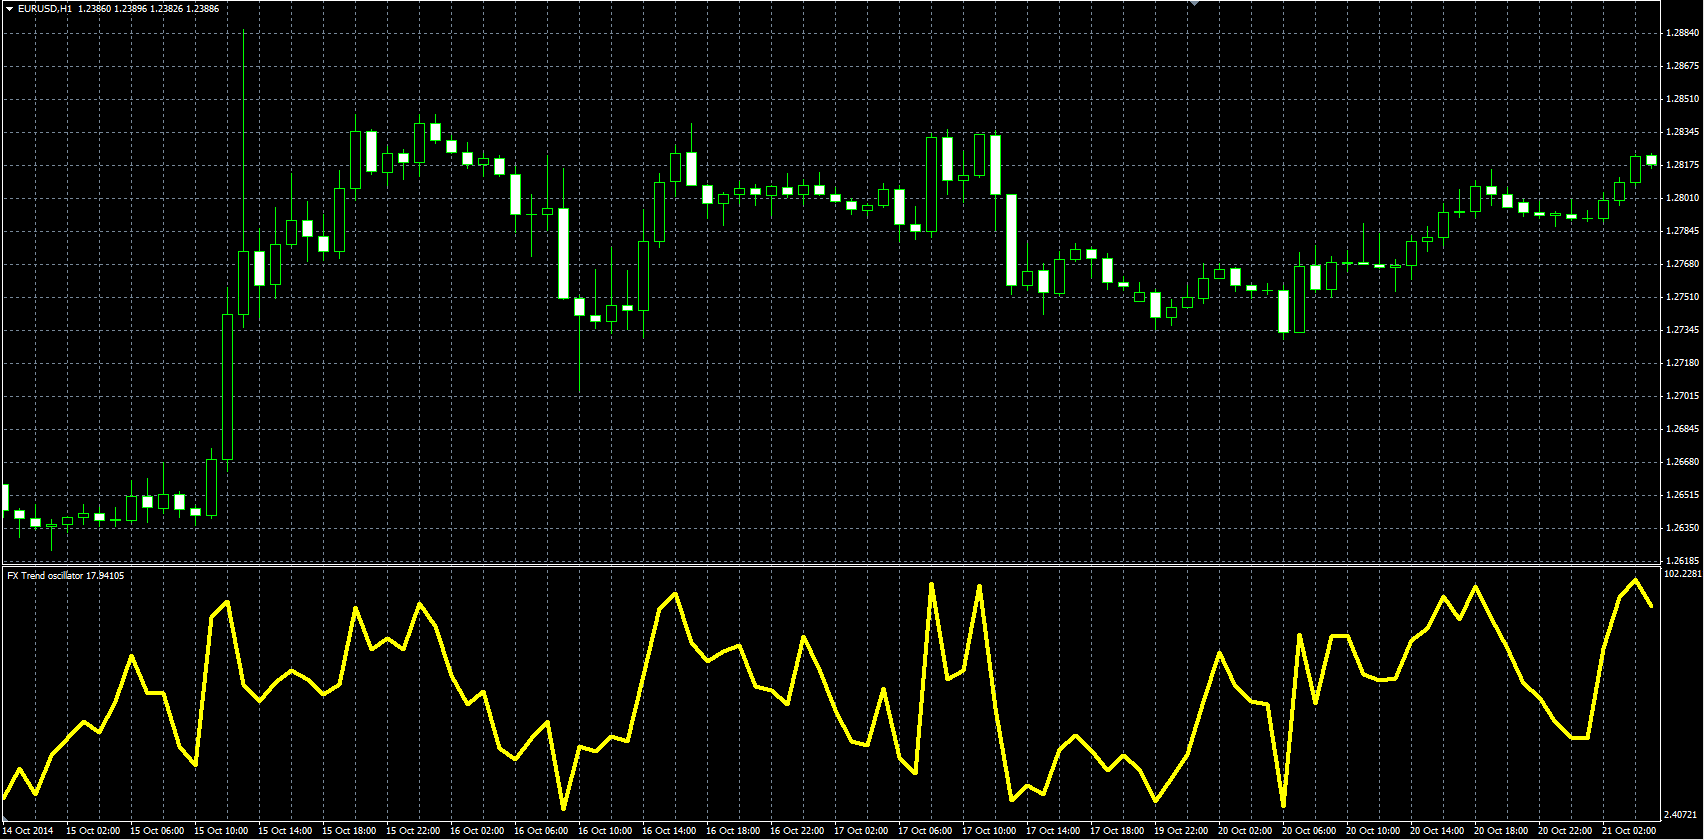Click oscillator scale maximum 102.2281
Image resolution: width=1704 pixels, height=840 pixels.
click(1682, 574)
